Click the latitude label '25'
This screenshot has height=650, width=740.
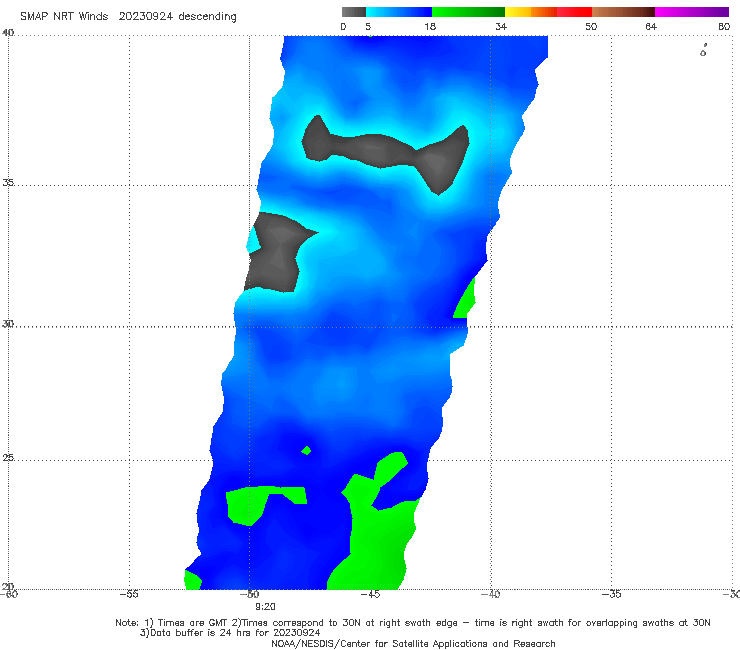click(x=8, y=457)
